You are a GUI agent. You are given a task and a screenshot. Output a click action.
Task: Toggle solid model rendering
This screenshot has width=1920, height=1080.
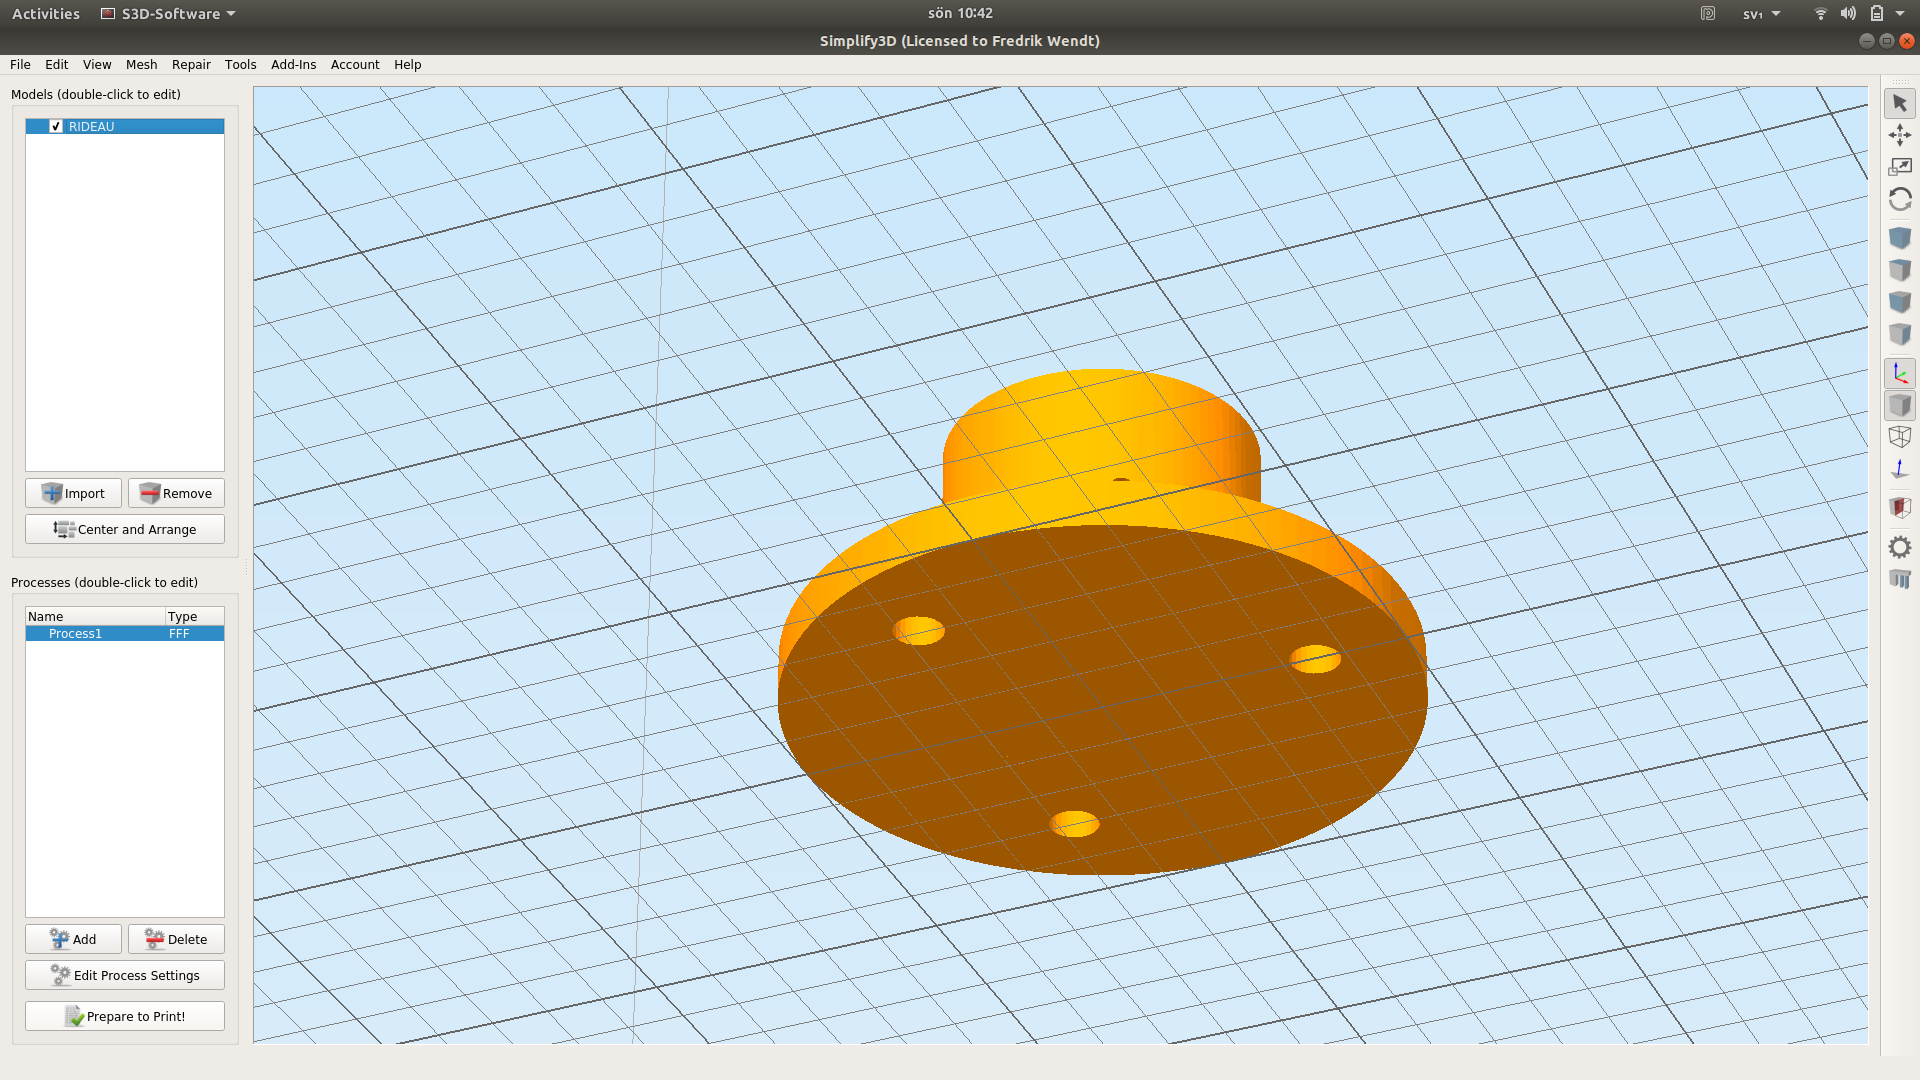tap(1900, 405)
